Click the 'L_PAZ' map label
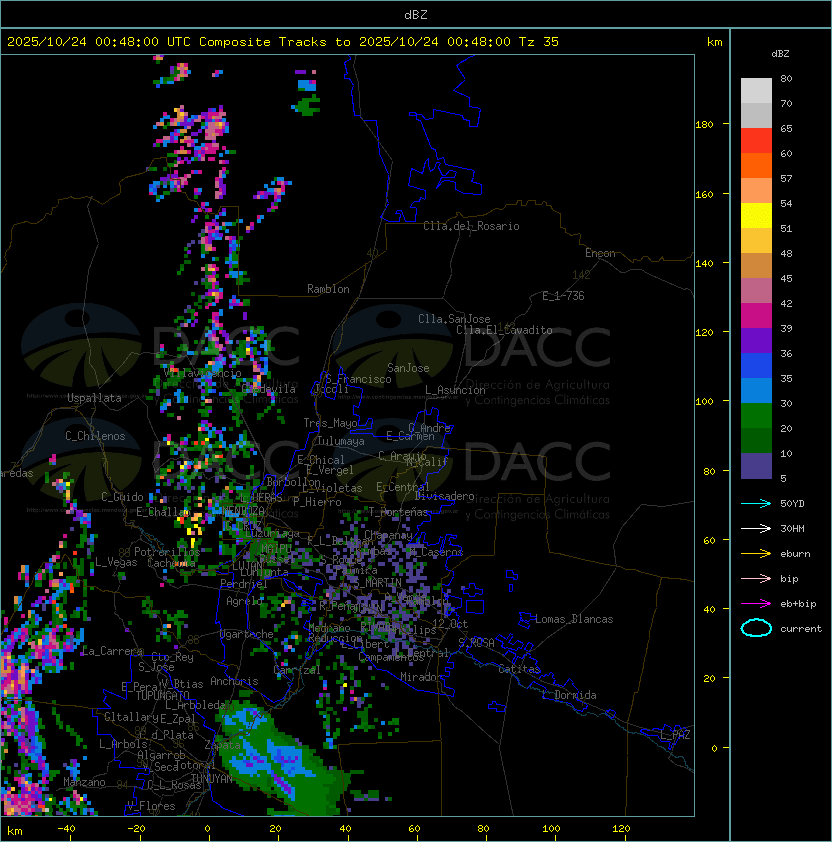 (x=675, y=735)
